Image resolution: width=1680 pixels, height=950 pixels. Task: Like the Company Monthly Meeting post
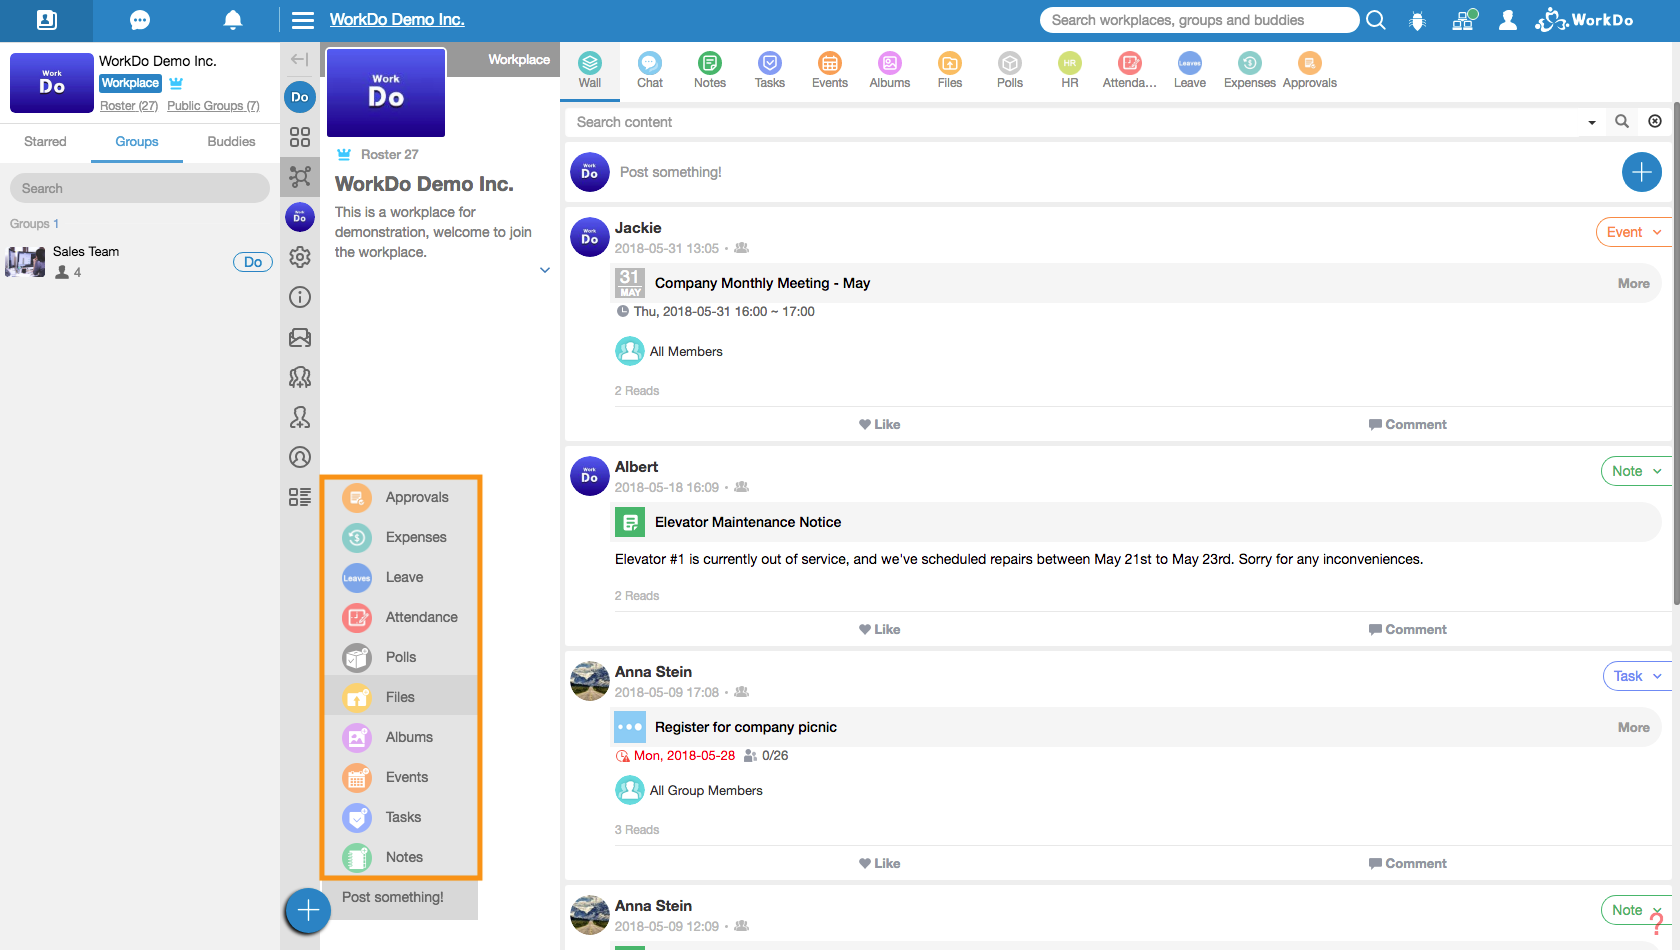[880, 424]
